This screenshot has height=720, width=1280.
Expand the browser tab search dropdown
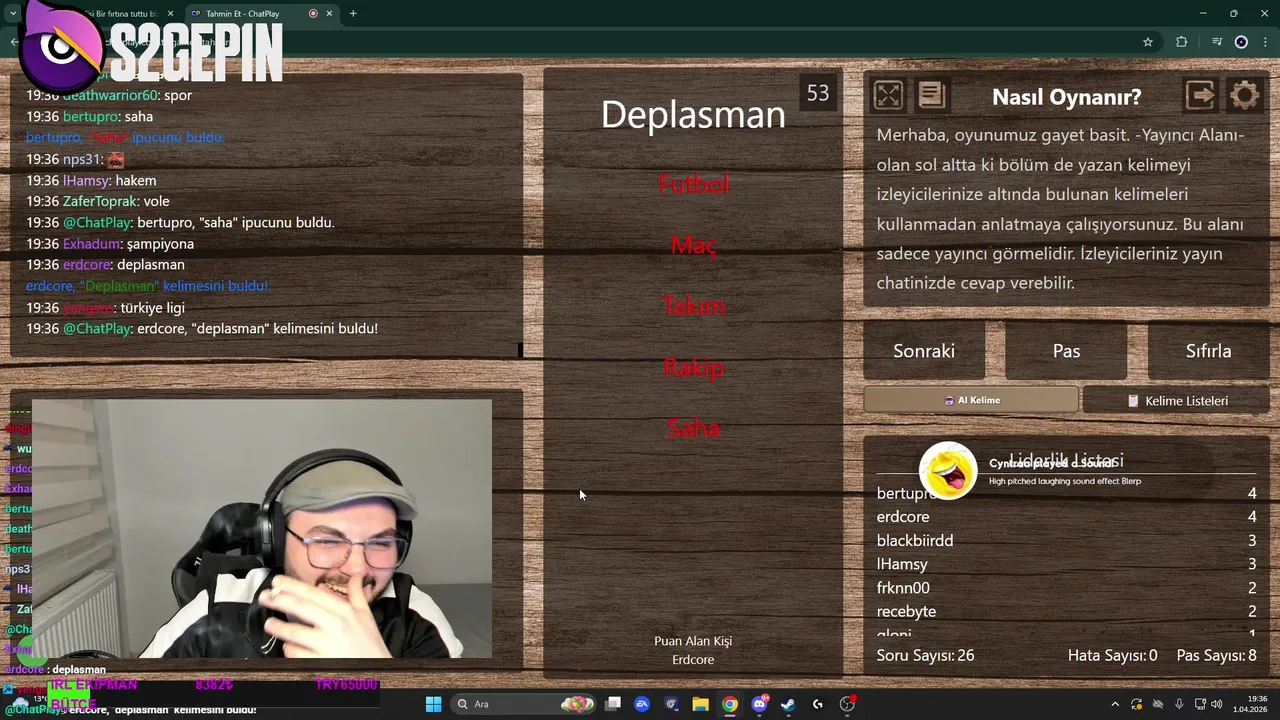tap(12, 14)
